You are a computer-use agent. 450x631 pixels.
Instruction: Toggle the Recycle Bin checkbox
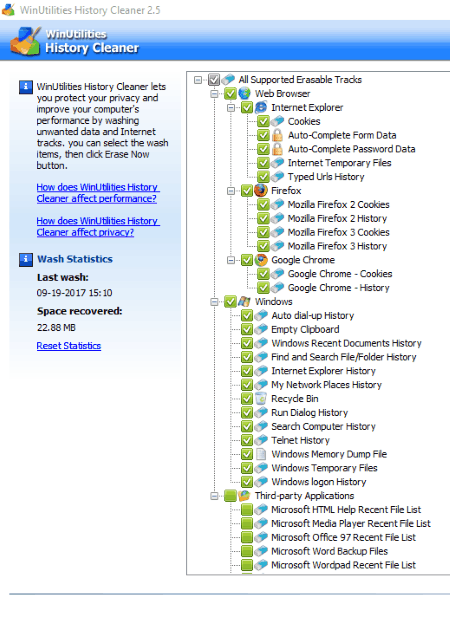click(247, 399)
